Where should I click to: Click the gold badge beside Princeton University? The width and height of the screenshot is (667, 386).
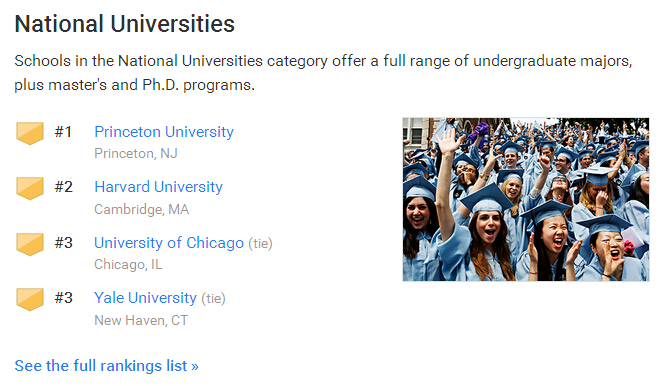(x=30, y=133)
